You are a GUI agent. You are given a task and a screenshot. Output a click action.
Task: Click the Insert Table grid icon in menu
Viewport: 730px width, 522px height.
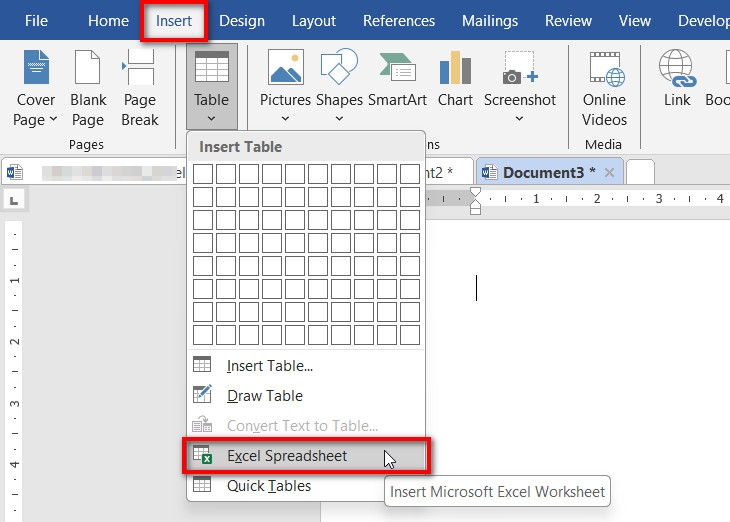click(x=202, y=365)
